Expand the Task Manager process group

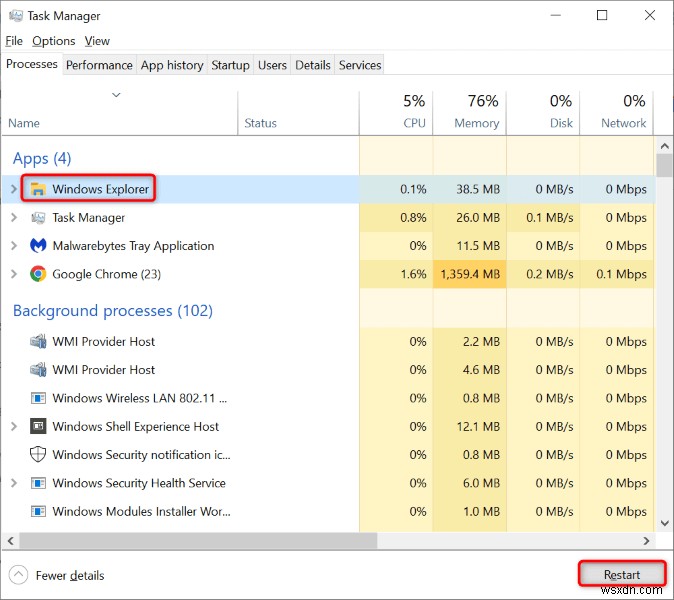coord(13,217)
